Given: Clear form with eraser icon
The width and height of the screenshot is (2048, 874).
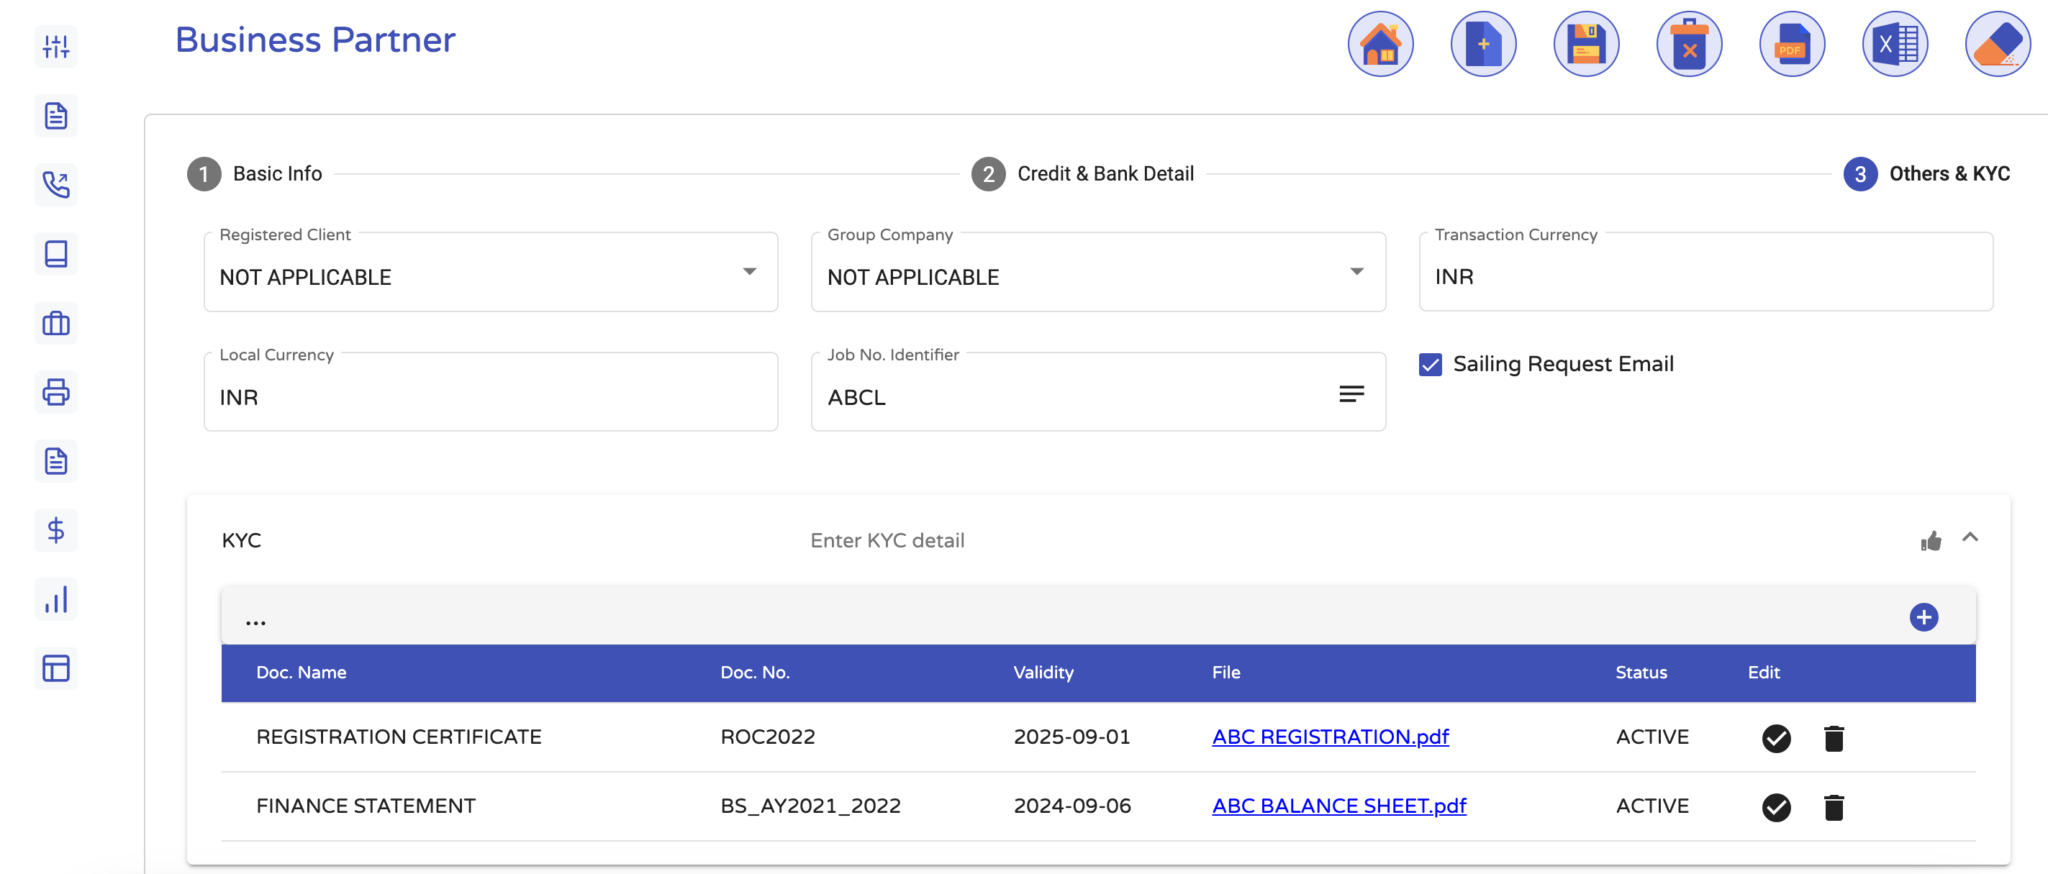Looking at the screenshot, I should pos(1998,44).
